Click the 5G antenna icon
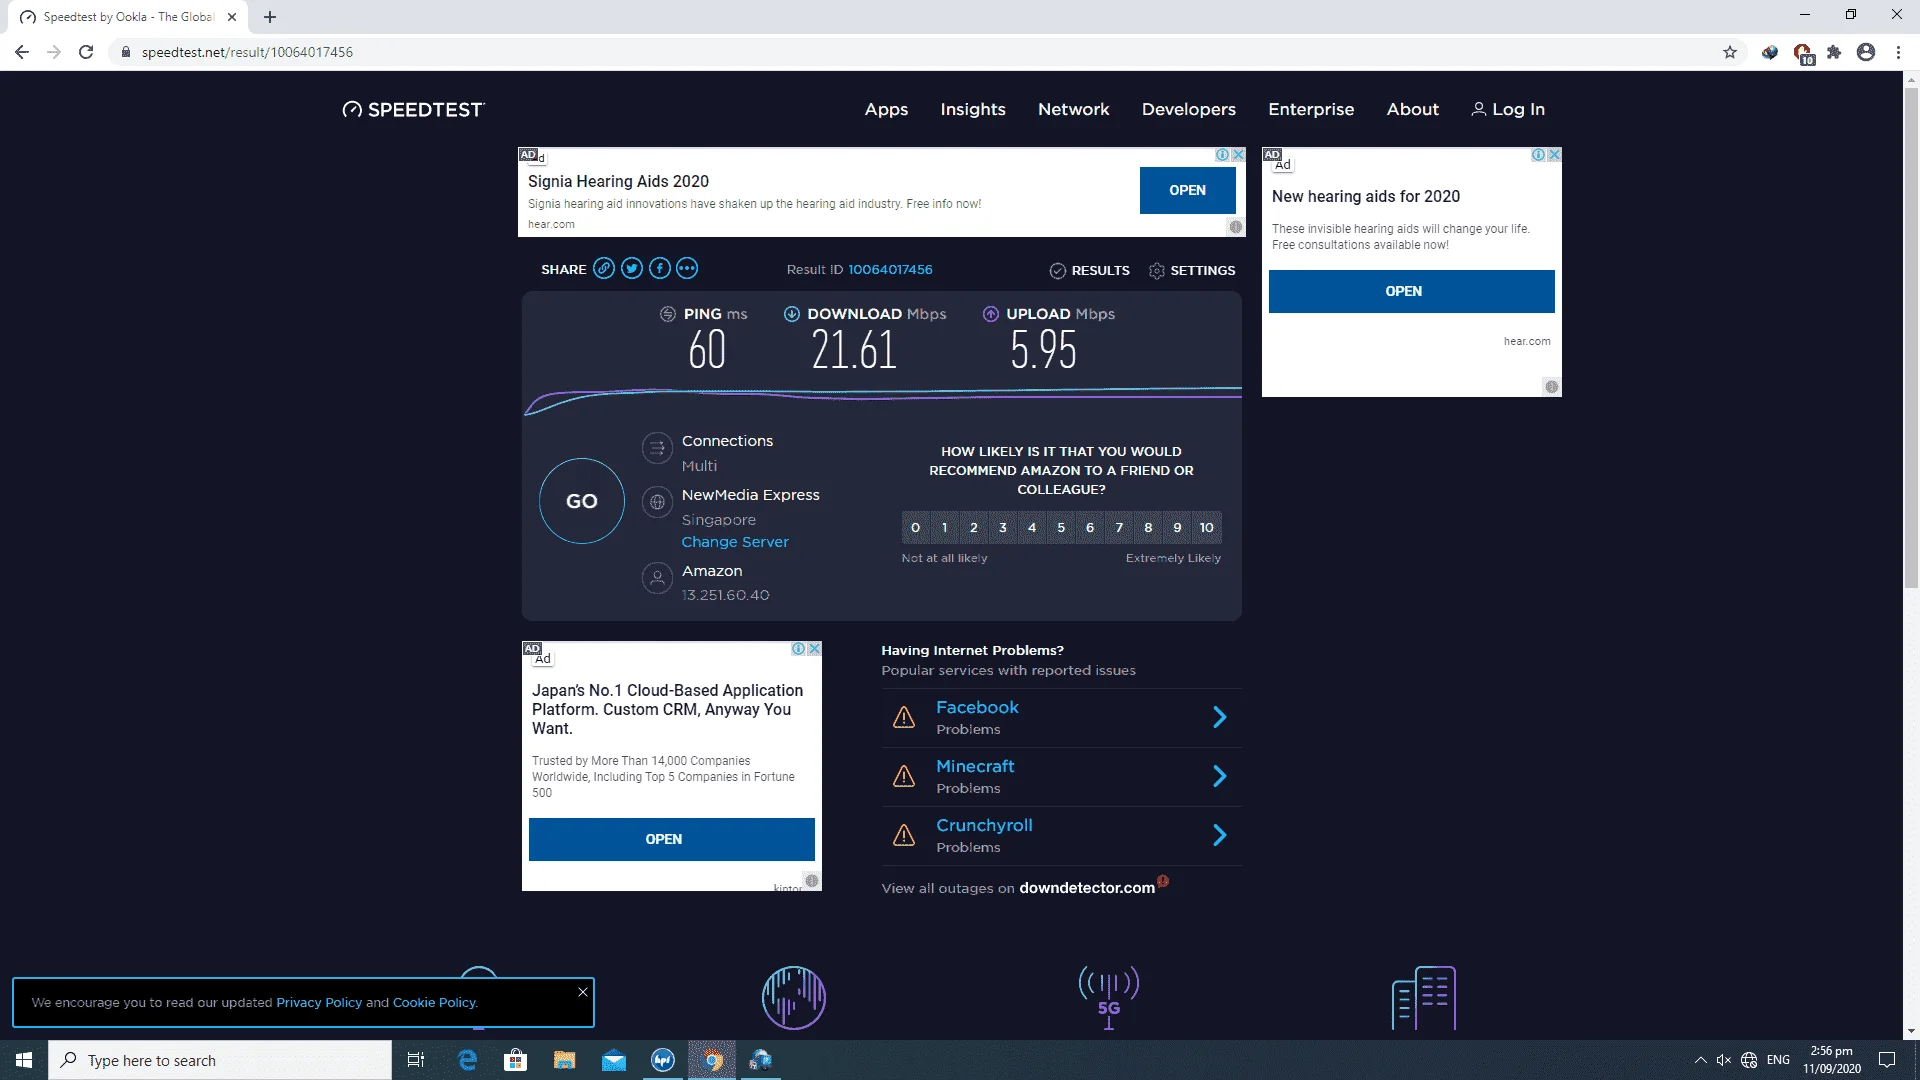This screenshot has width=1920, height=1080. coord(1109,997)
